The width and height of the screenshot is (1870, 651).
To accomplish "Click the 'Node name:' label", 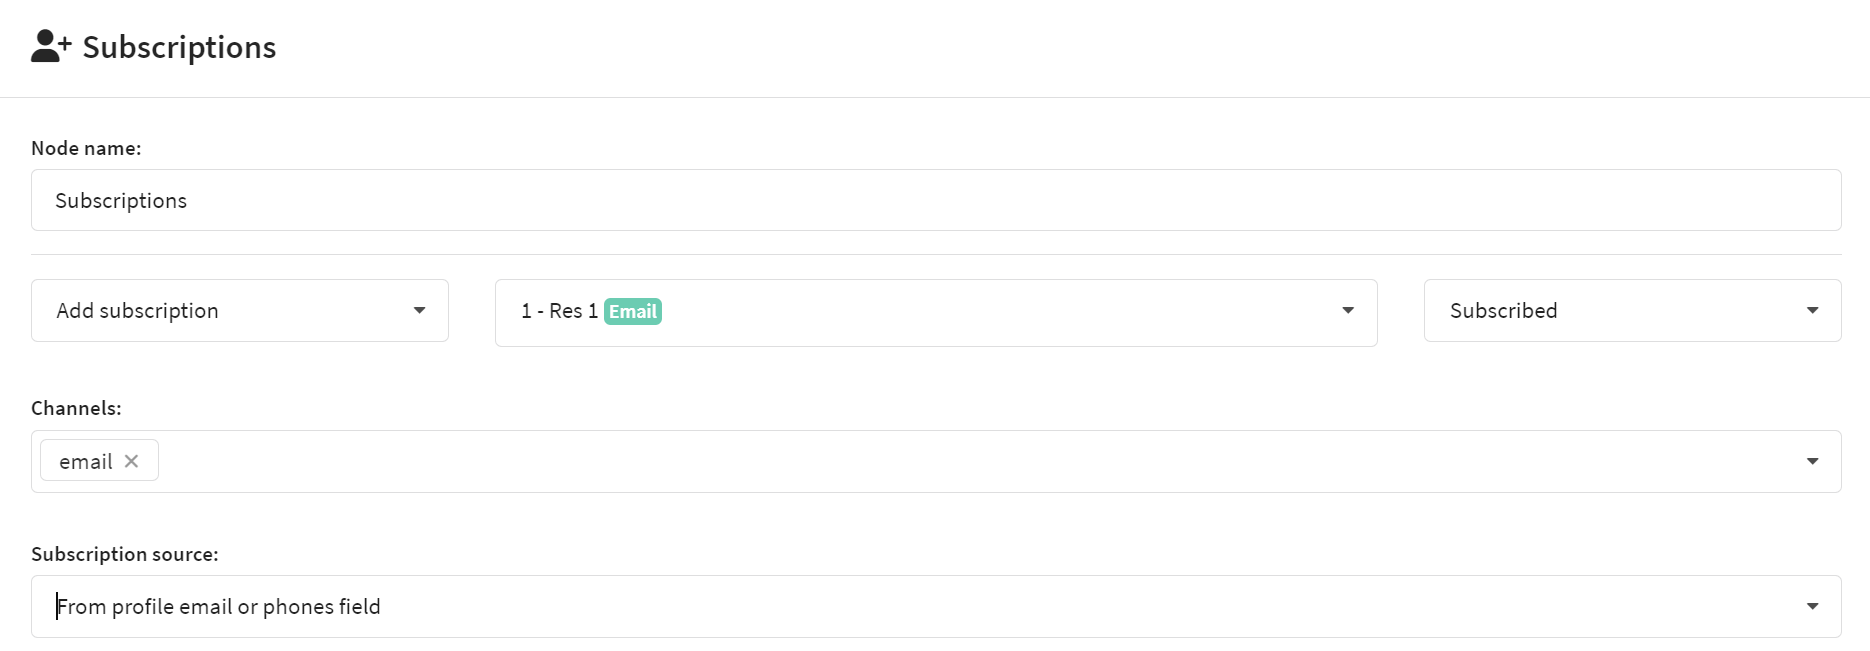I will click(86, 148).
